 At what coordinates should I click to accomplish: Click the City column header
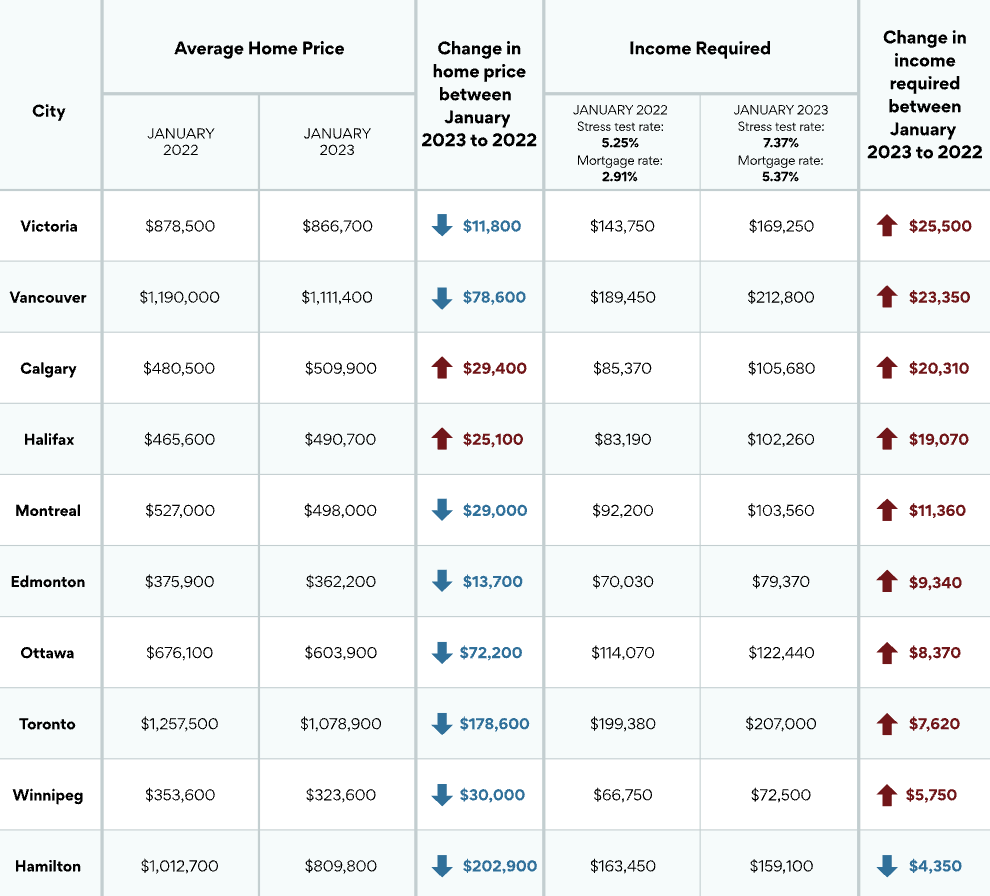(49, 111)
